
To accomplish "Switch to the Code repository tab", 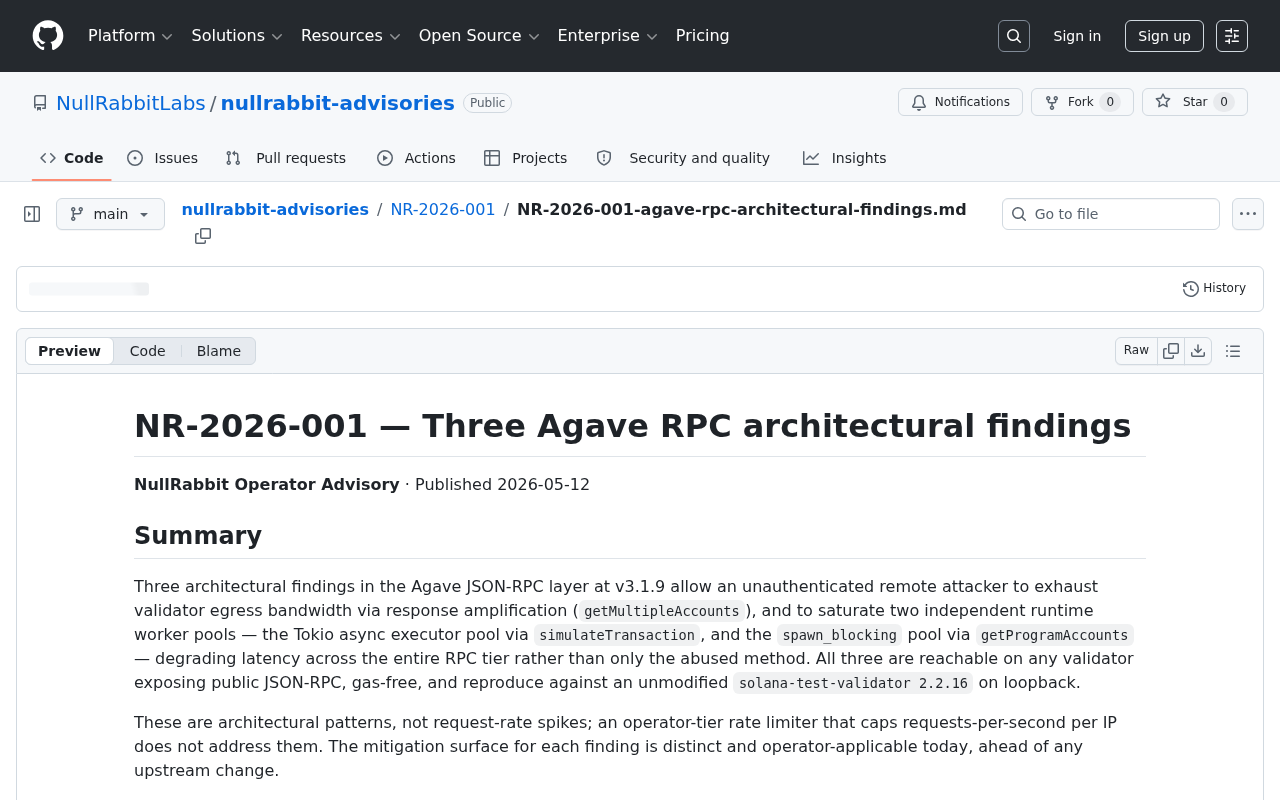I will click(x=72, y=158).
